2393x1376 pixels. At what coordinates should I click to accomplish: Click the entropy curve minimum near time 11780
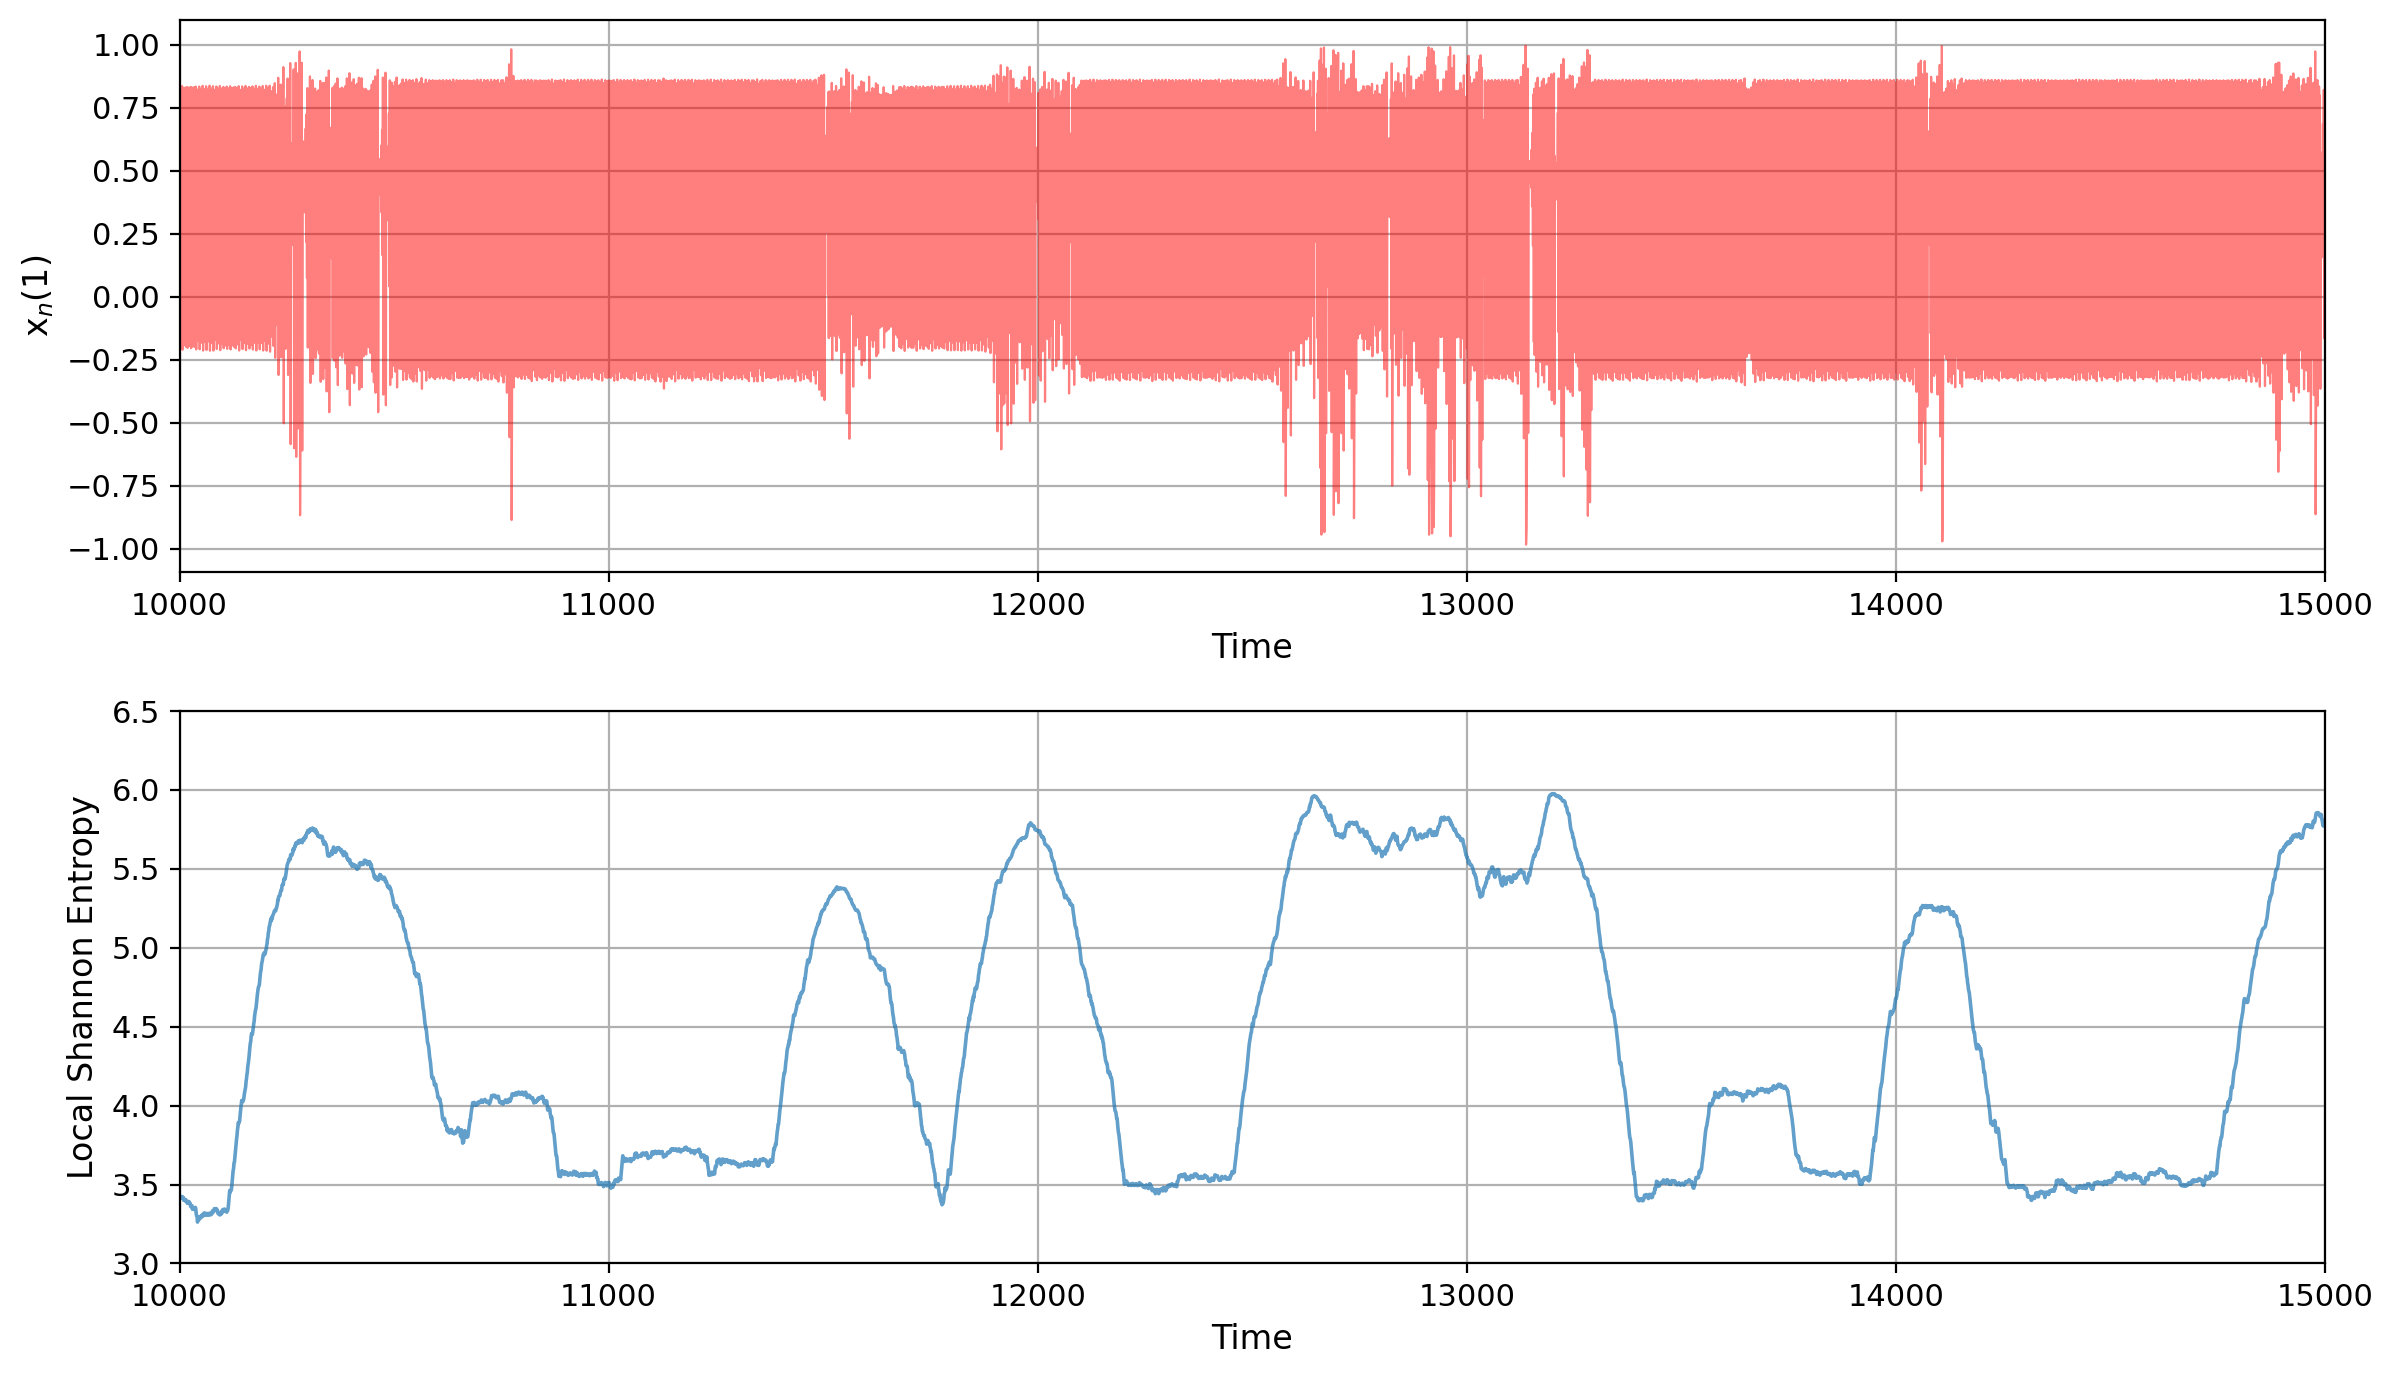[942, 1202]
